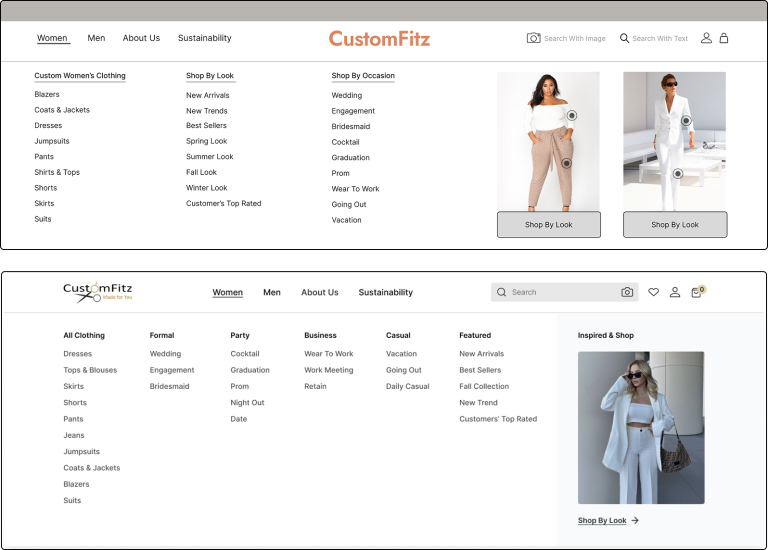Click into the grey Search input box
Viewport: 768px width, 550px height.
[564, 292]
